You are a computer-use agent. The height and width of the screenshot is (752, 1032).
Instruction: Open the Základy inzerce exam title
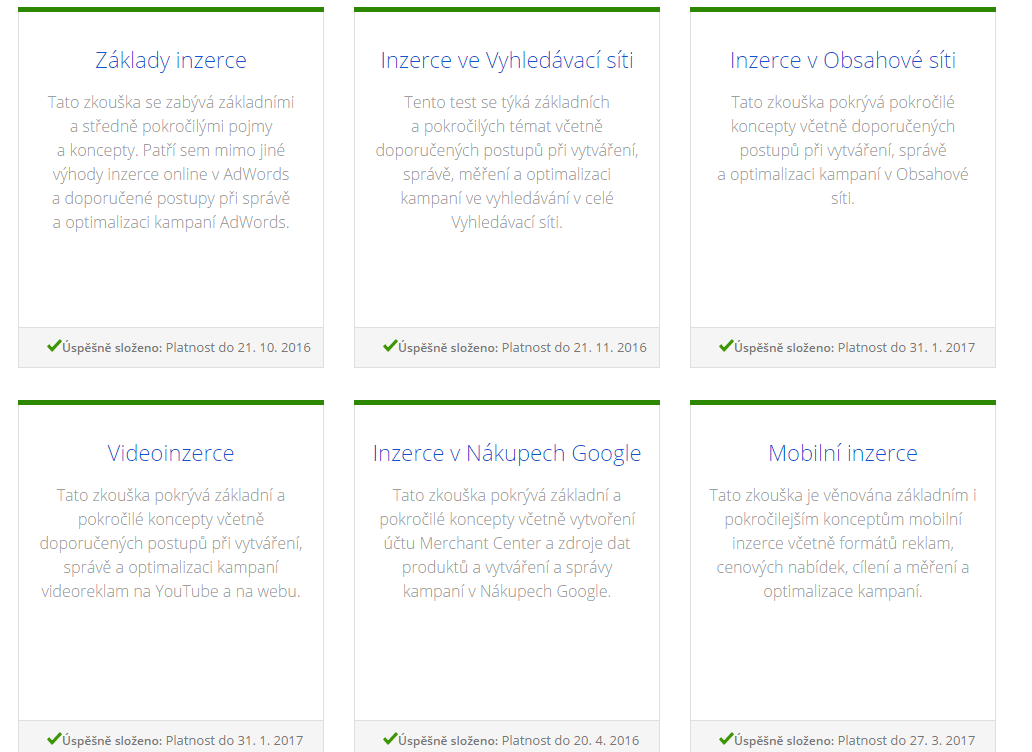pyautogui.click(x=171, y=60)
